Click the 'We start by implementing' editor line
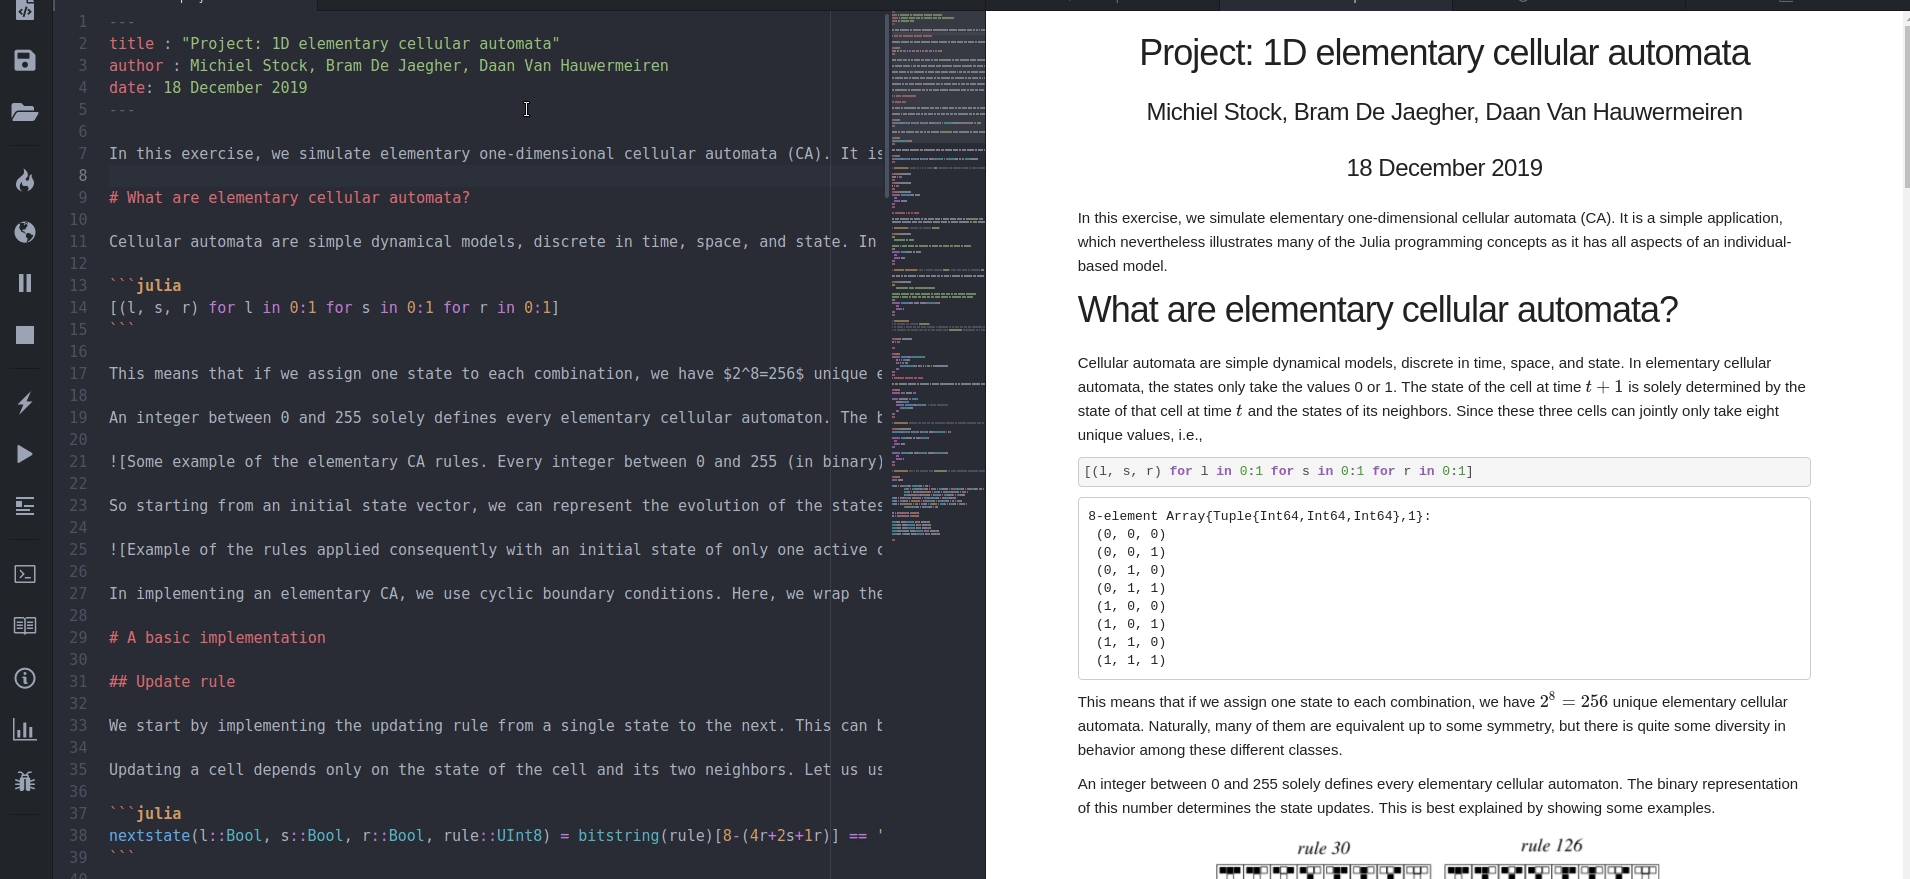This screenshot has width=1910, height=879. click(x=495, y=726)
